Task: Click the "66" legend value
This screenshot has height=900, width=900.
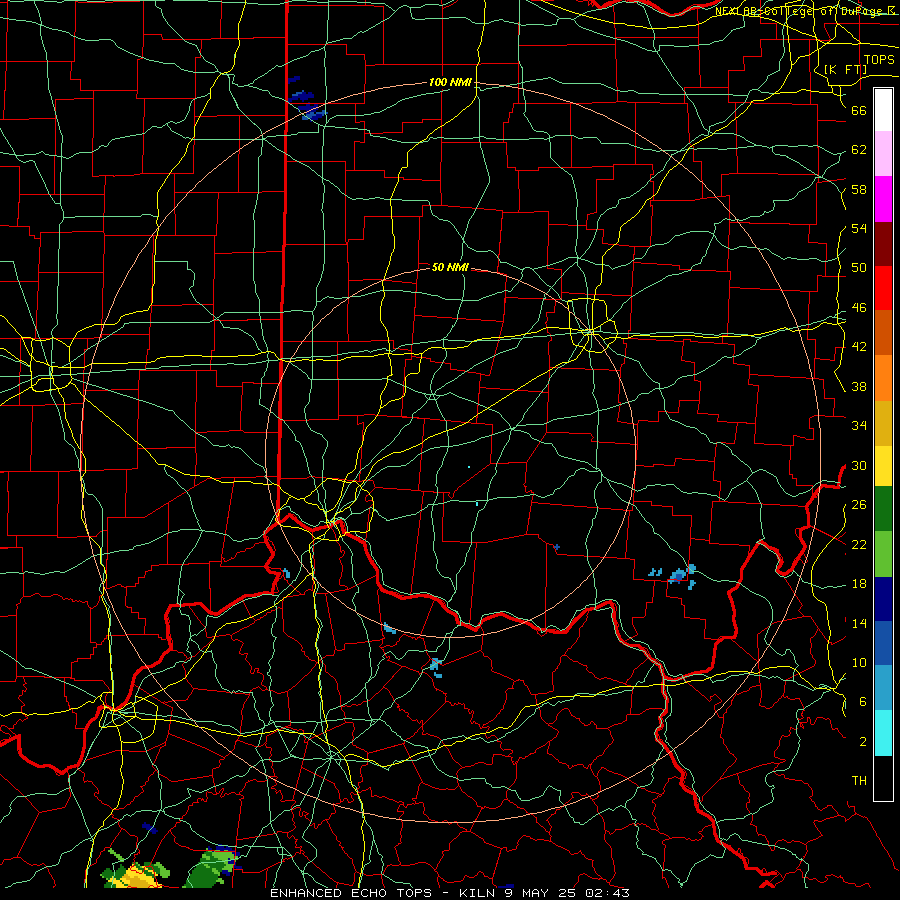Action: click(x=859, y=110)
